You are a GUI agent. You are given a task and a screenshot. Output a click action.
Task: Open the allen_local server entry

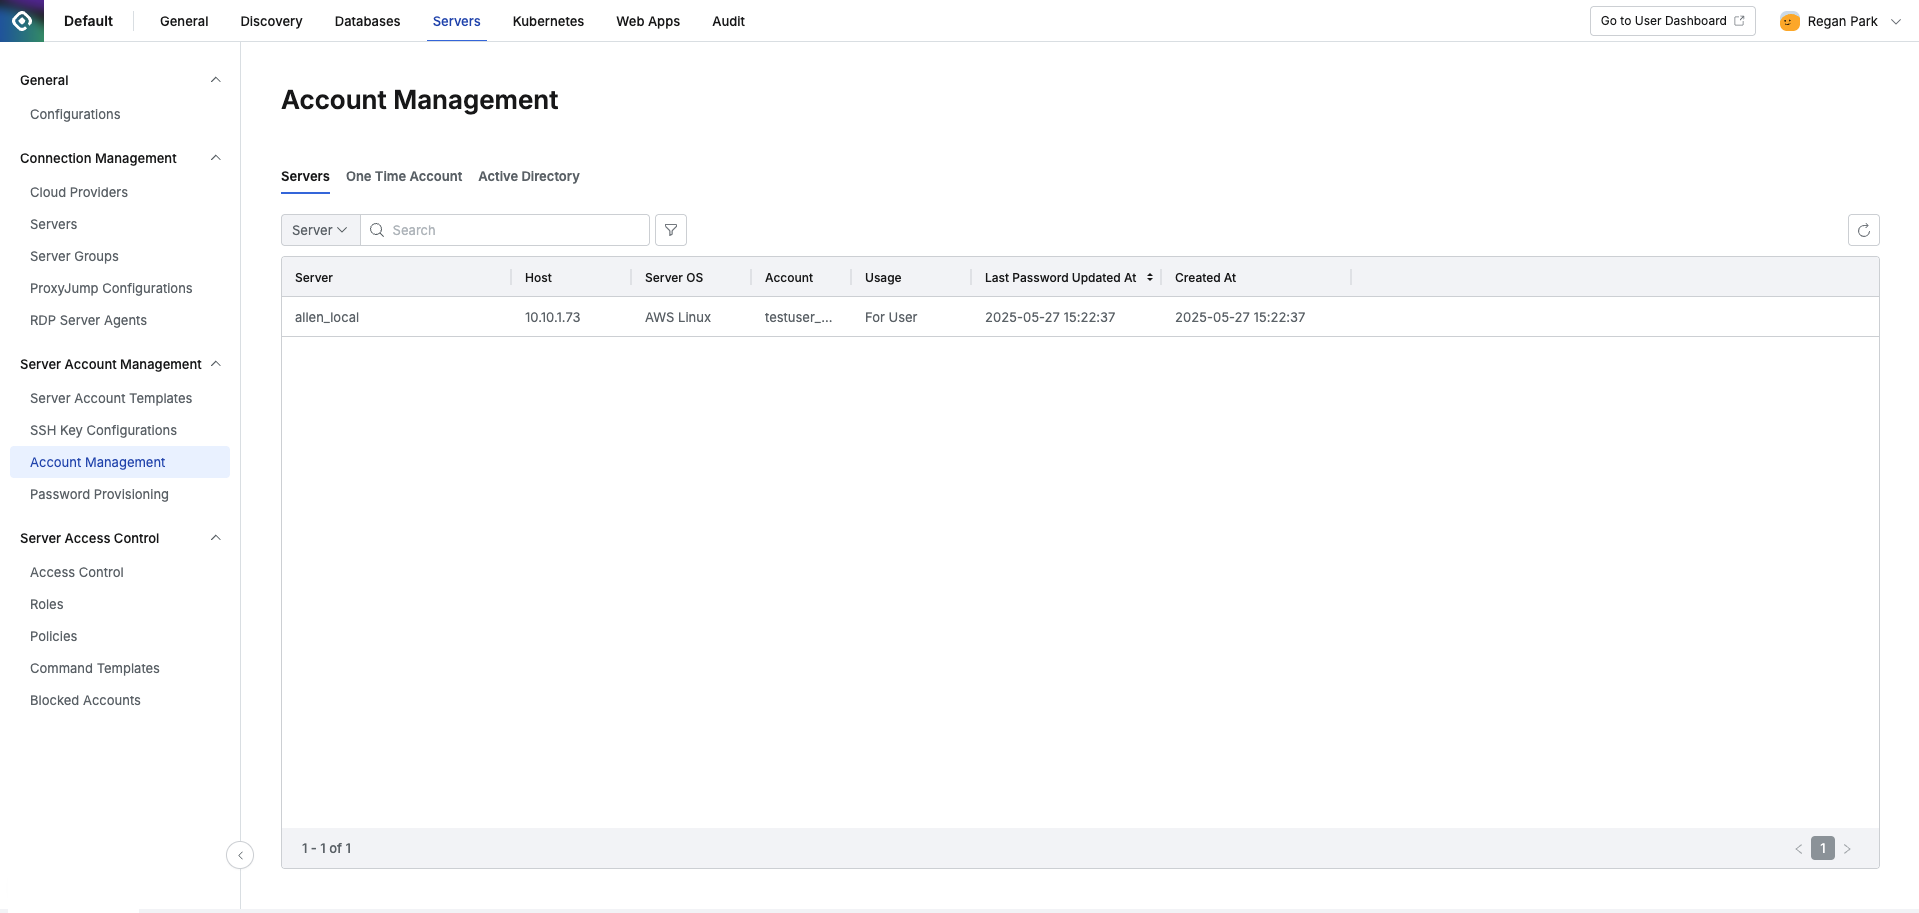pos(326,317)
